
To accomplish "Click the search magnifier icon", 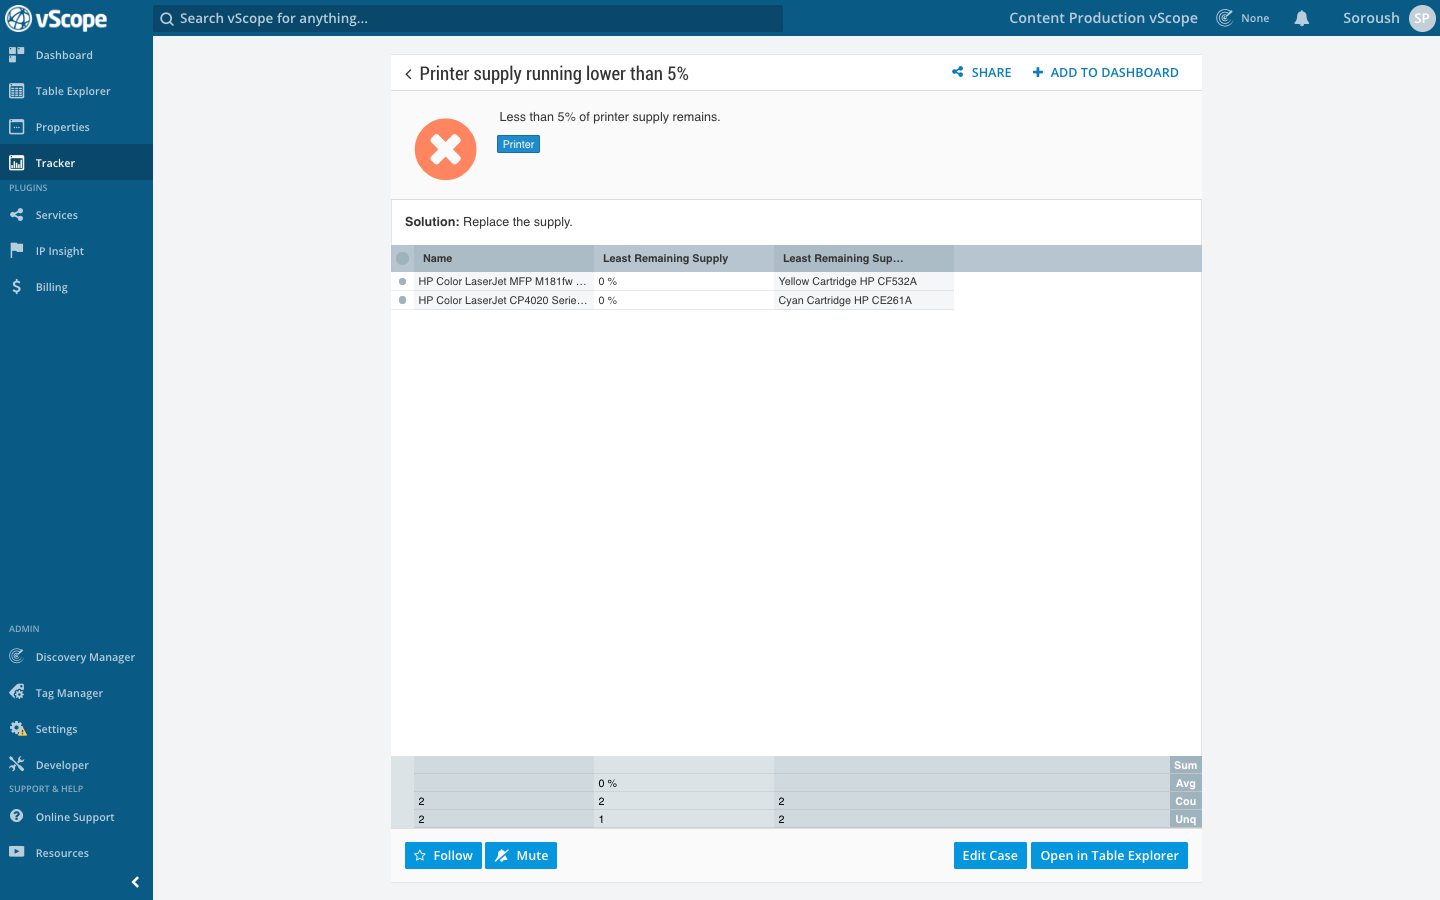I will pyautogui.click(x=167, y=18).
